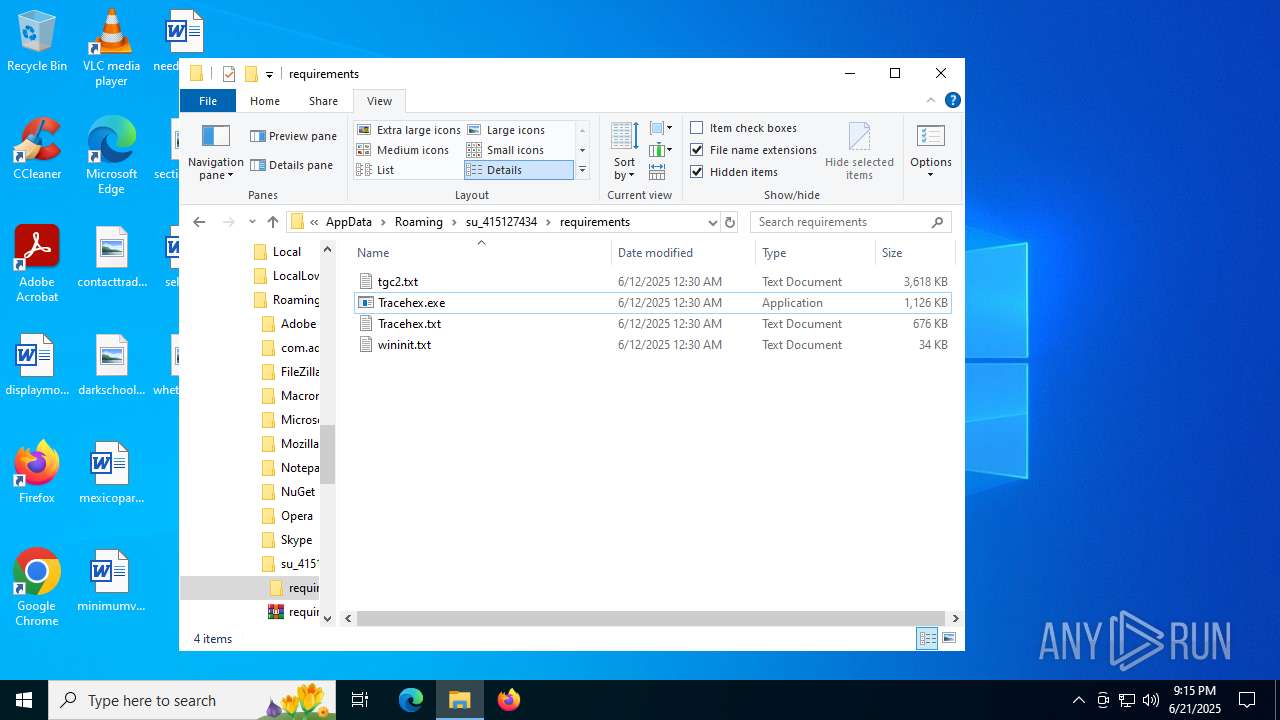Open the Help question mark icon
The image size is (1280, 720).
click(953, 100)
